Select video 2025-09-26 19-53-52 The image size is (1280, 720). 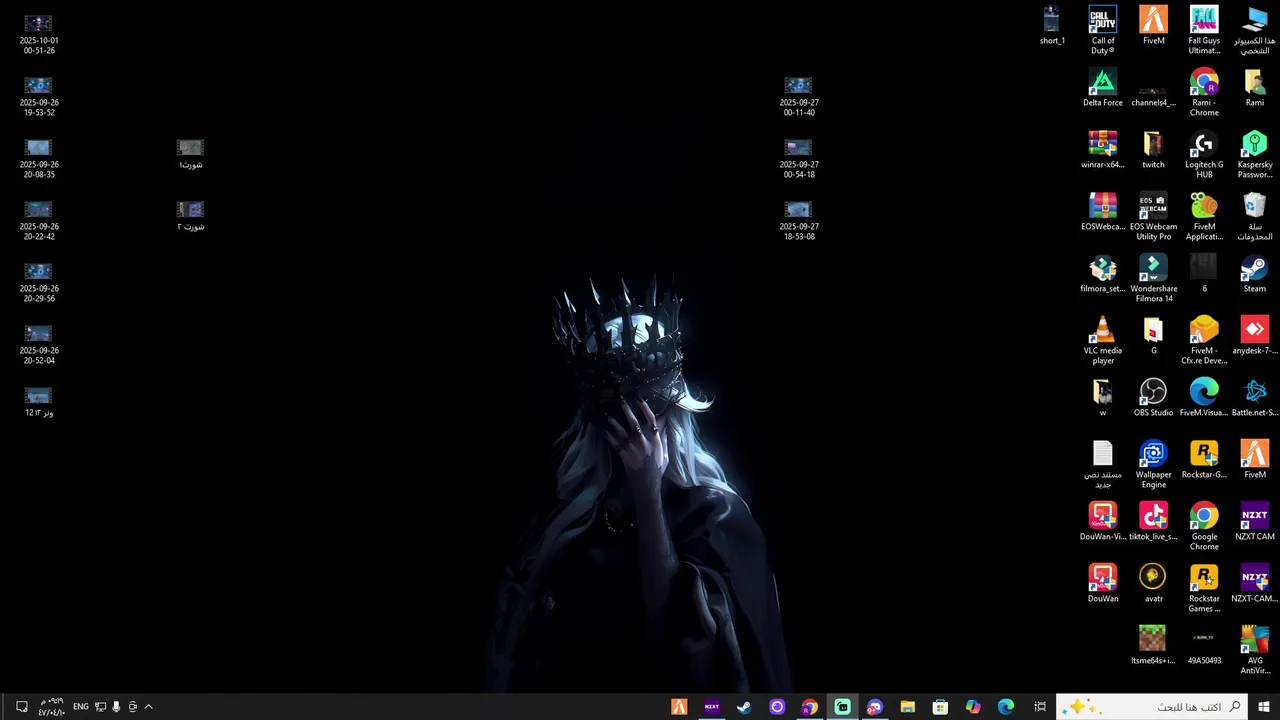[39, 96]
